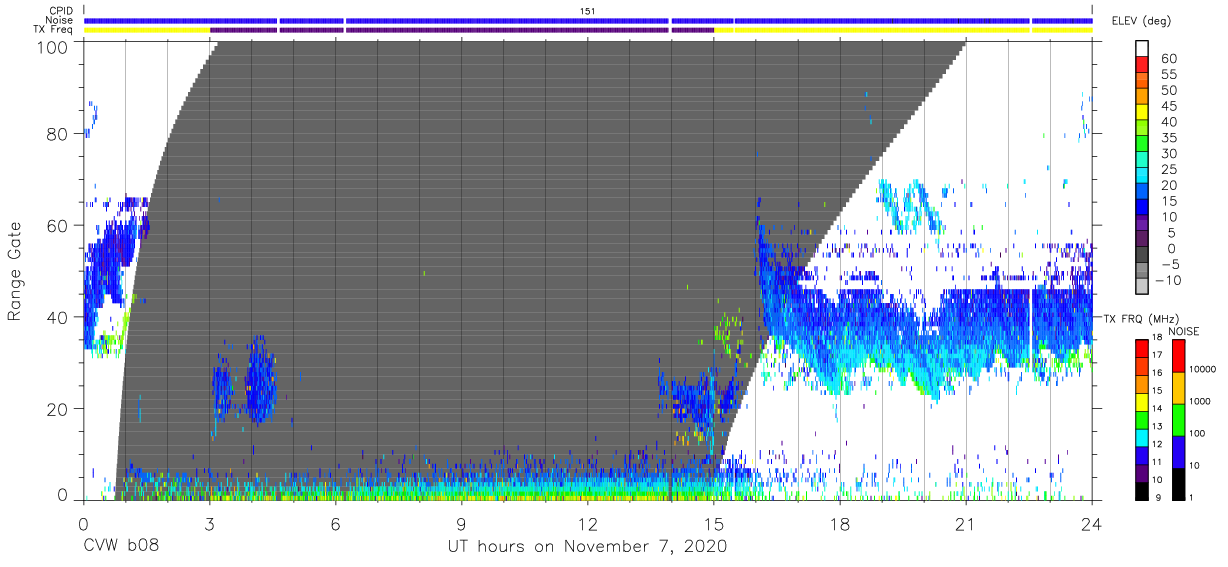The width and height of the screenshot is (1228, 567).
Task: Select purple swatch between 5 and 10 on ELEV colorbar
Action: coord(1144,225)
